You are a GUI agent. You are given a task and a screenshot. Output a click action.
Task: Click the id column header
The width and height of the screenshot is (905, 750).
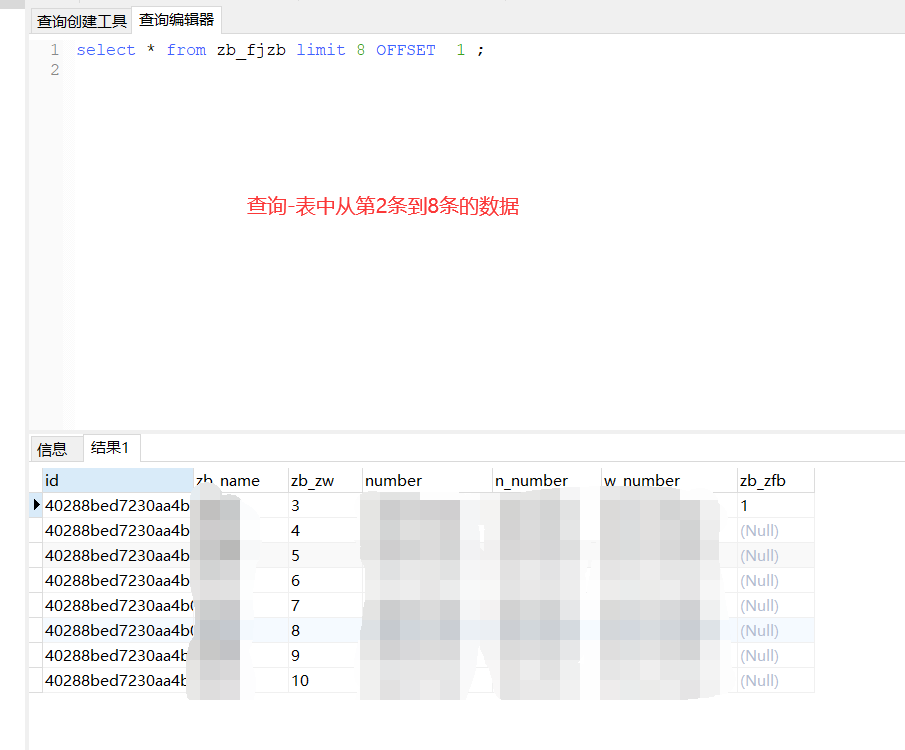118,480
